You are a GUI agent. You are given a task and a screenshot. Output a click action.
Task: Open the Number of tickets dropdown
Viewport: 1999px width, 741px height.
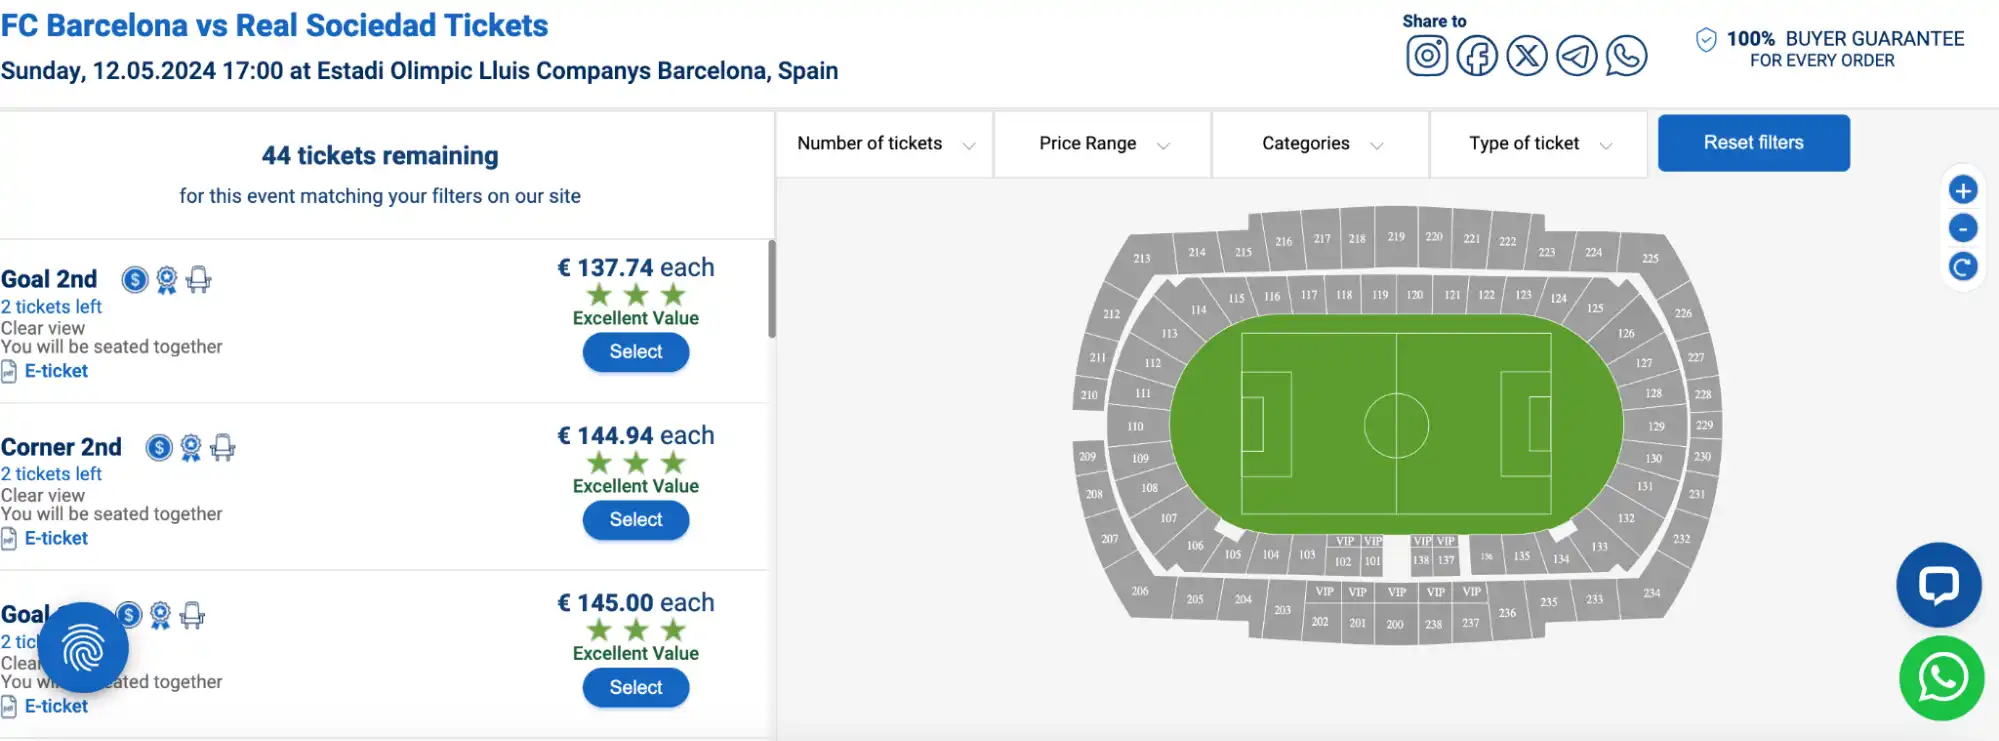tap(884, 143)
